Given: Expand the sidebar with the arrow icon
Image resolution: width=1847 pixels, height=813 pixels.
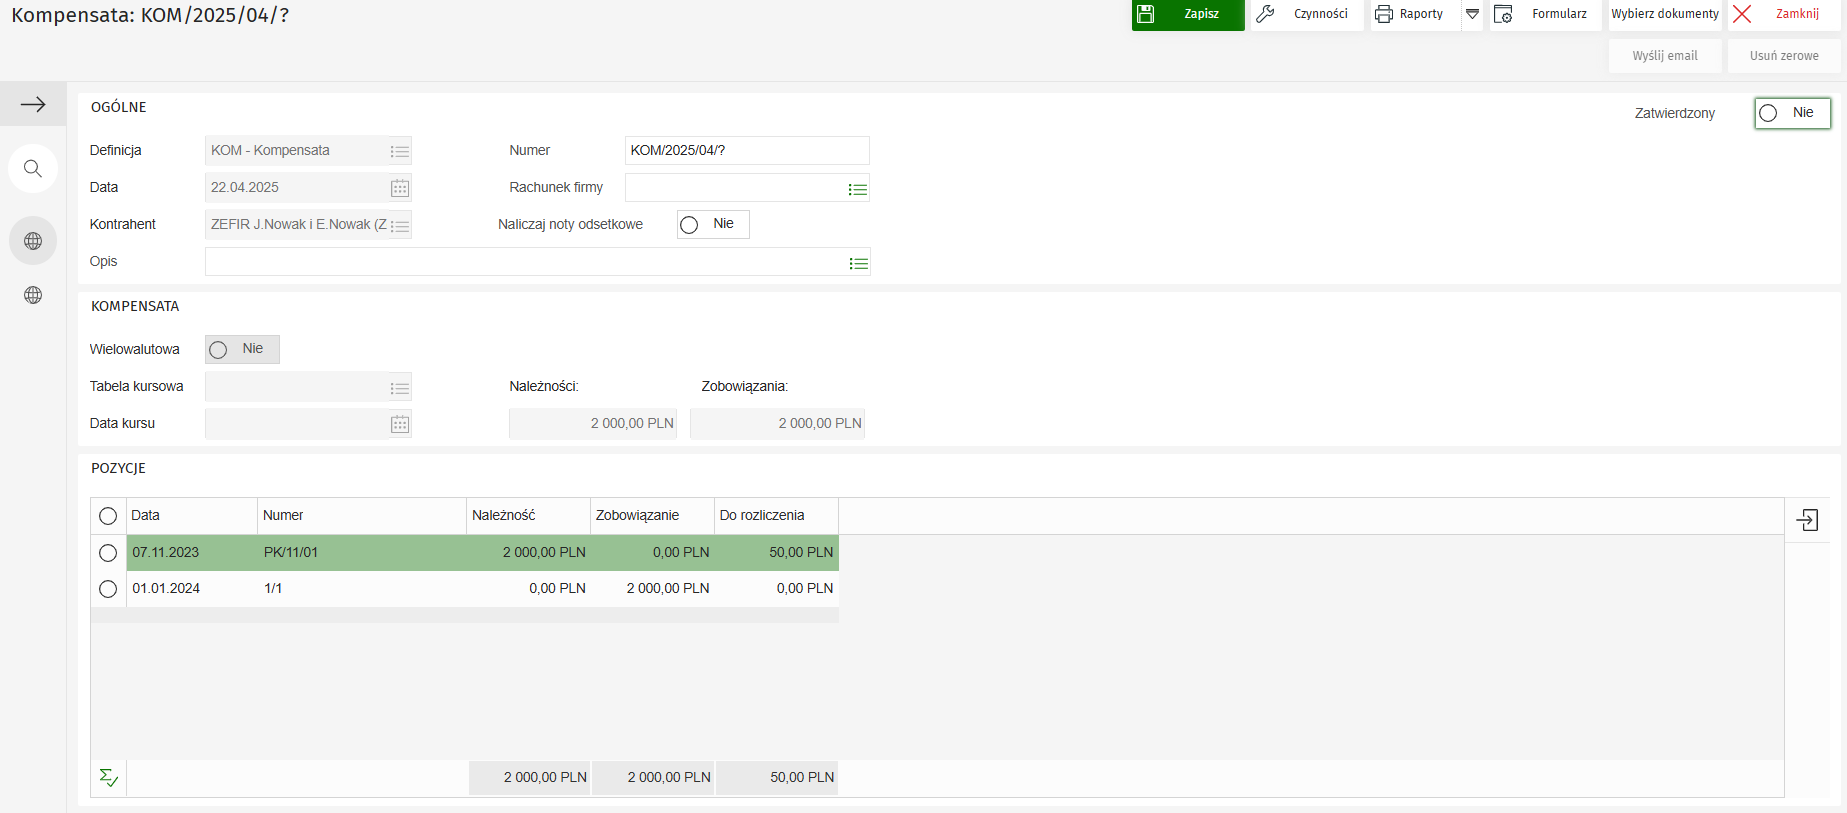Looking at the screenshot, I should tap(33, 104).
